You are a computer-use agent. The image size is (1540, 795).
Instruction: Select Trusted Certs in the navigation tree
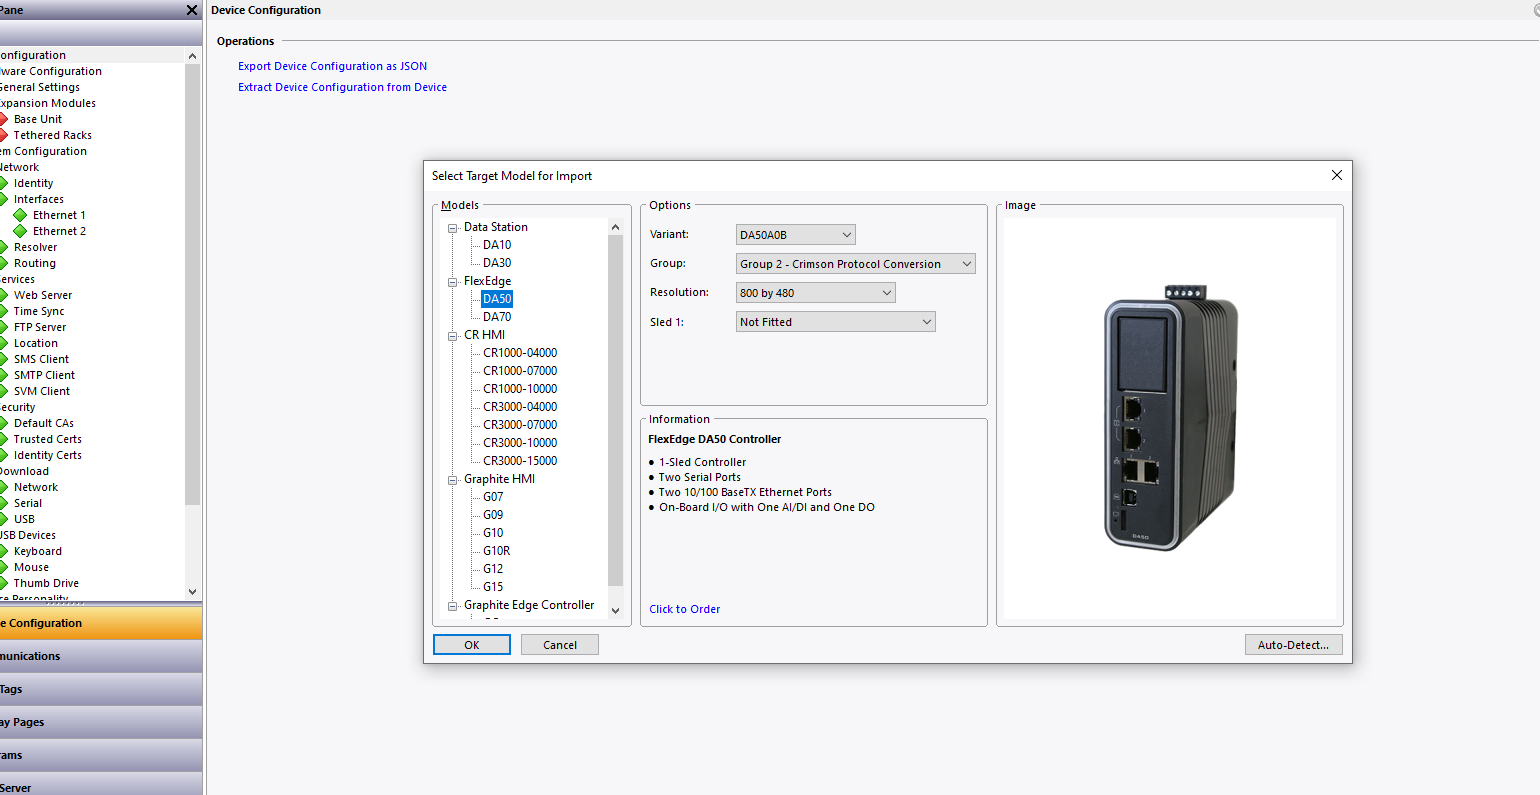pyautogui.click(x=48, y=439)
